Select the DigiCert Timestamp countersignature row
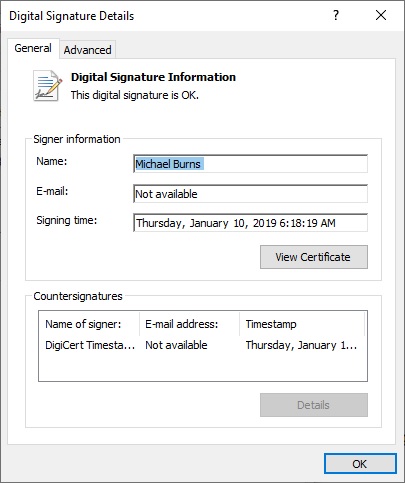 click(x=203, y=345)
